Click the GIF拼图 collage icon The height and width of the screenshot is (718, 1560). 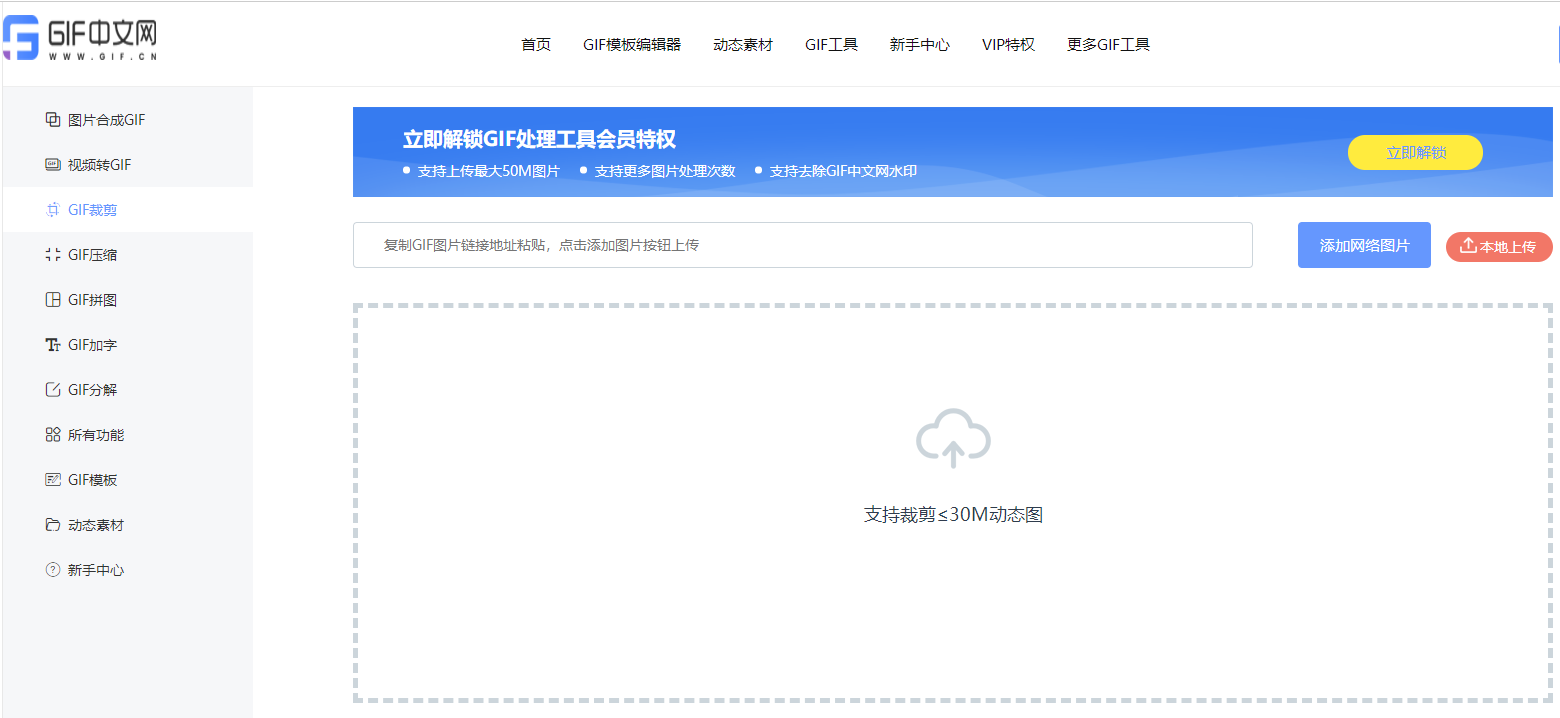(x=53, y=300)
